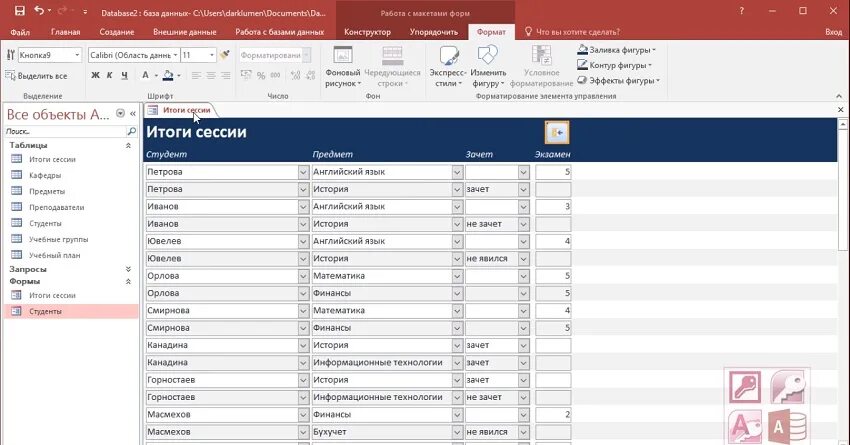The height and width of the screenshot is (445, 850).
Task: Apply bold formatting (Ж)
Action: tap(95, 75)
